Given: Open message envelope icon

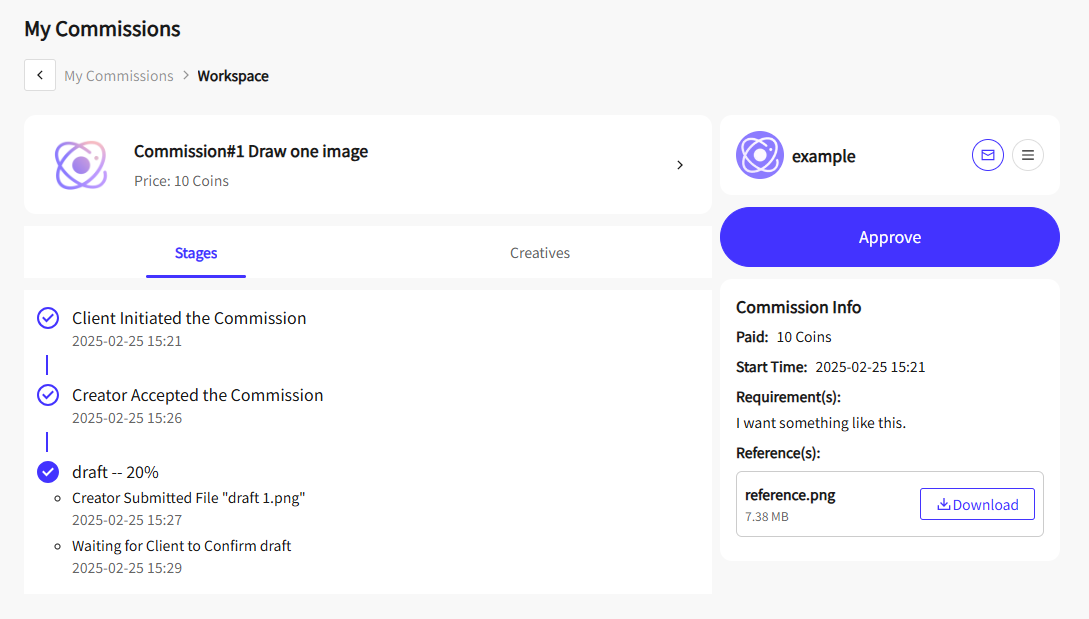Looking at the screenshot, I should (988, 155).
